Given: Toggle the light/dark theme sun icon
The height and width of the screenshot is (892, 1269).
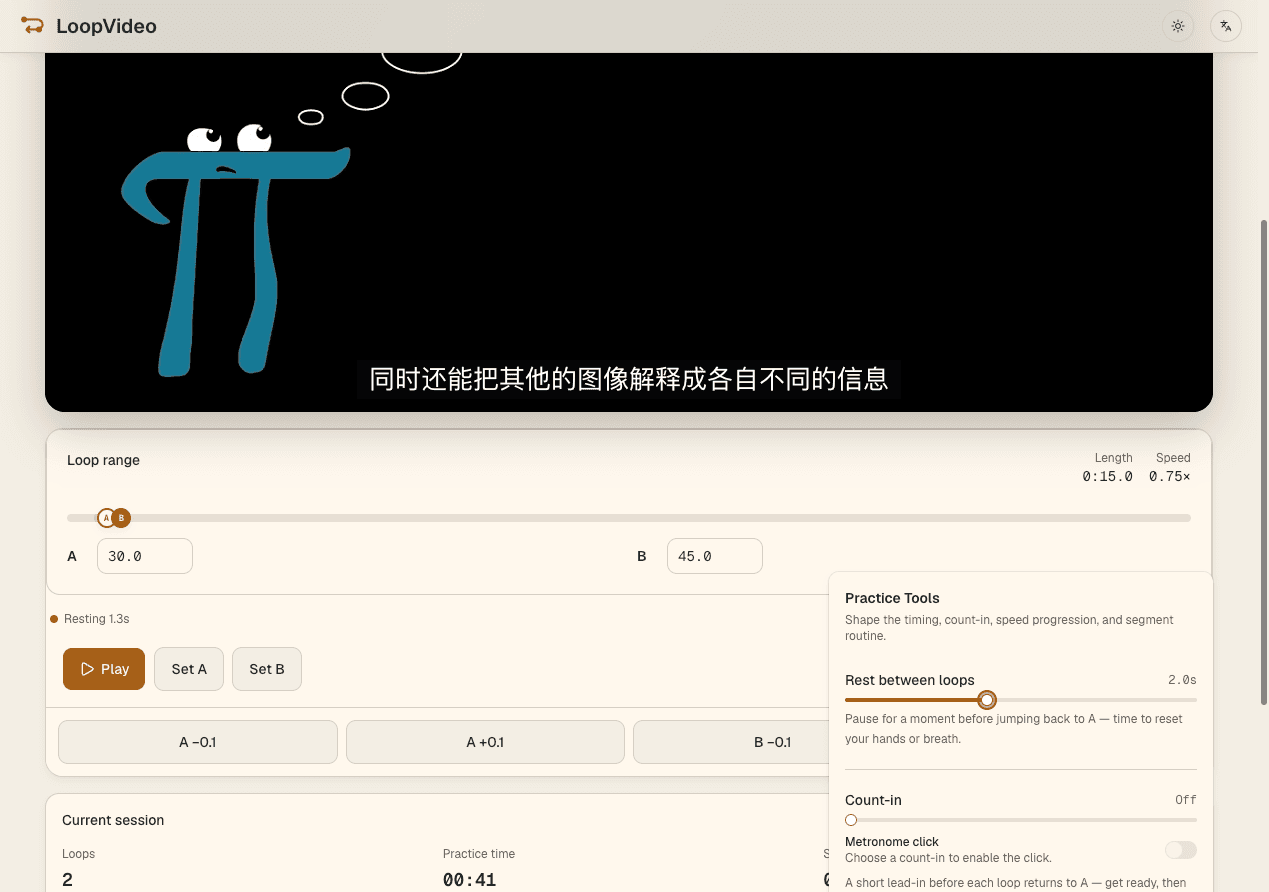Looking at the screenshot, I should coord(1178,26).
